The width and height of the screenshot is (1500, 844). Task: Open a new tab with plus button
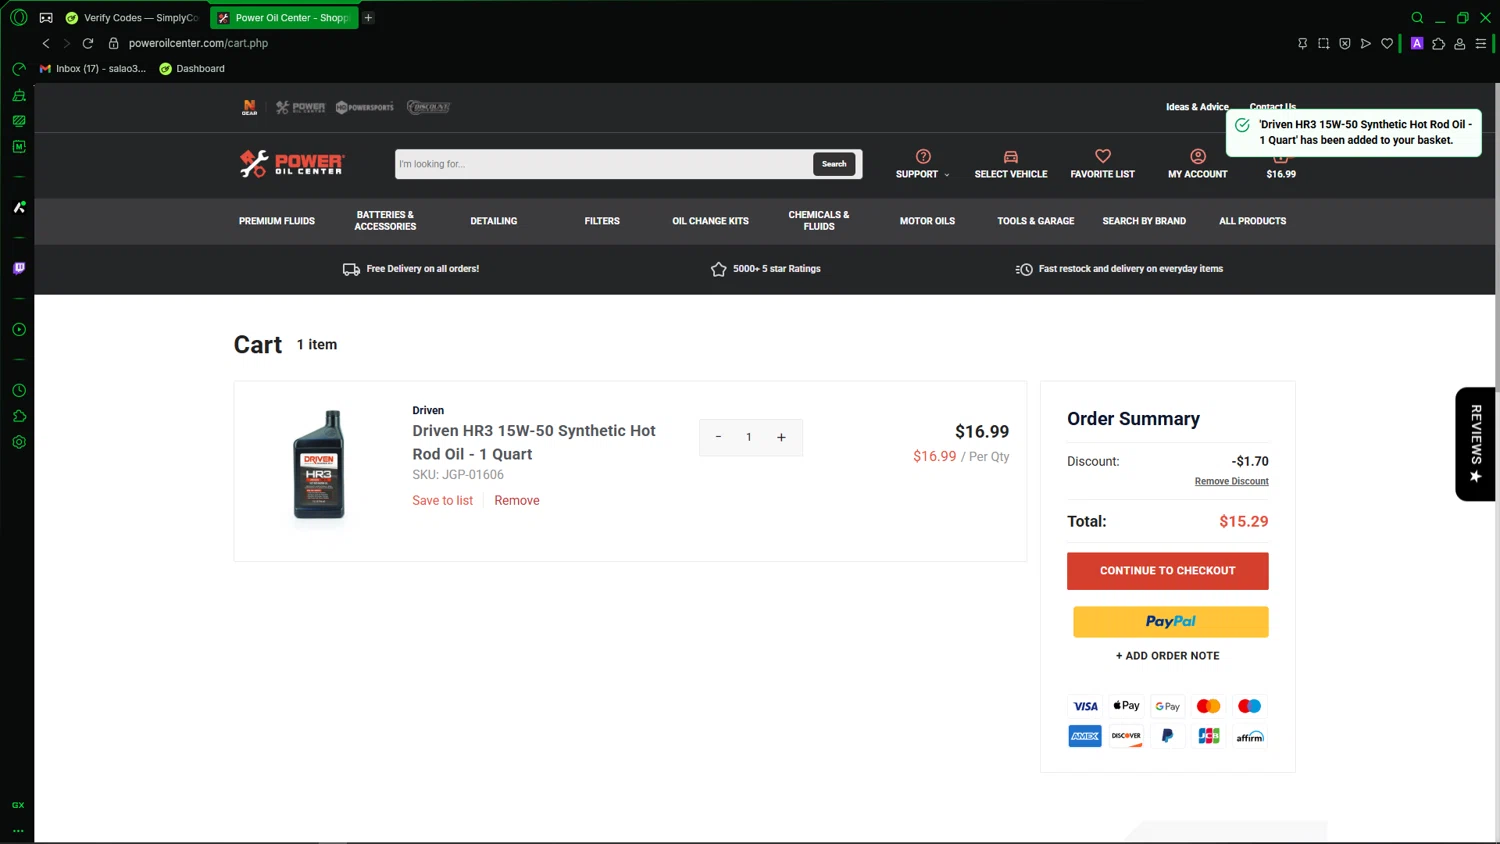click(368, 17)
